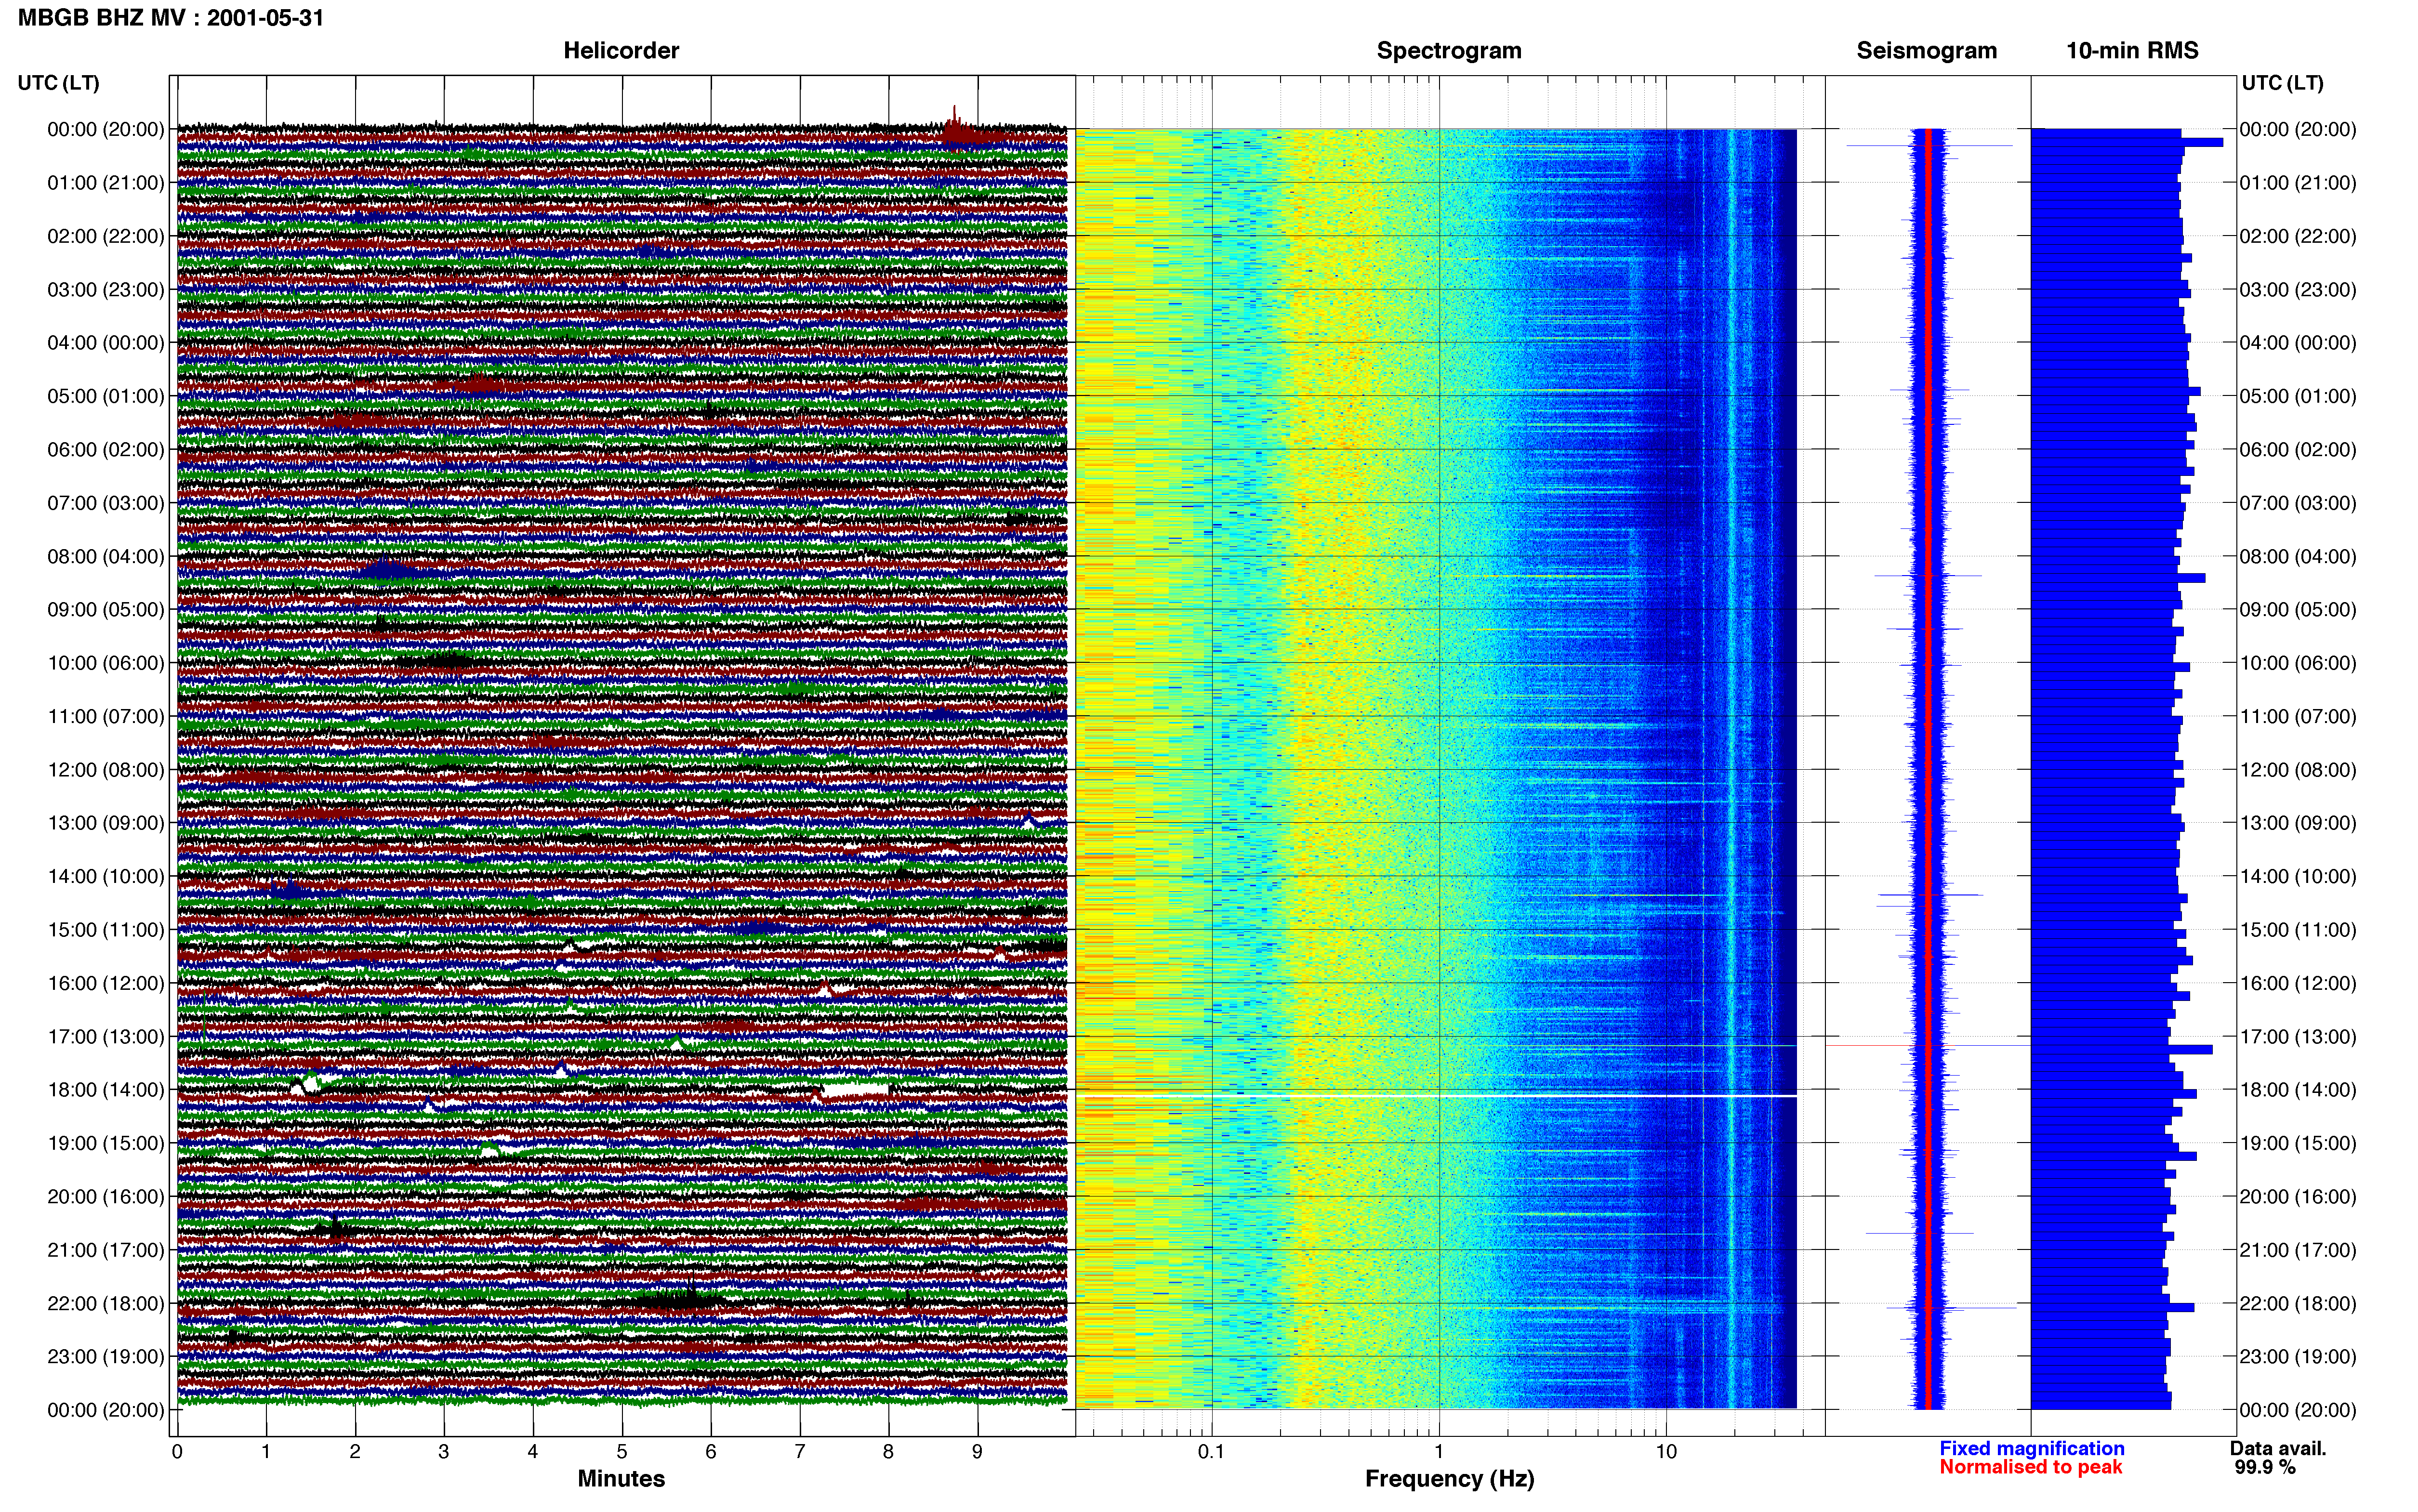Click the '0.1' tick on Frequency axis
This screenshot has height=1512, width=2418.
1211,1452
